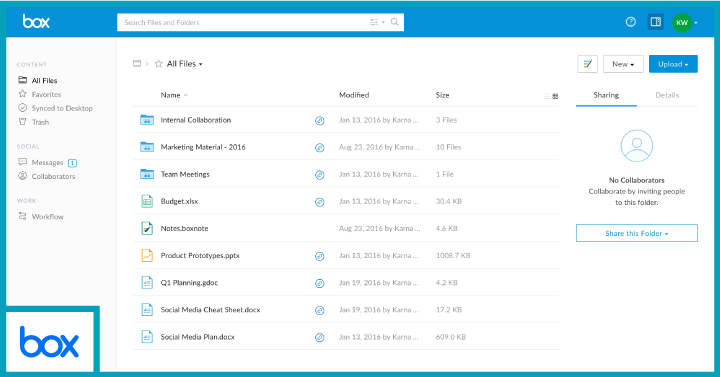Switch to list view icon
720x377 pixels.
(x=547, y=96)
